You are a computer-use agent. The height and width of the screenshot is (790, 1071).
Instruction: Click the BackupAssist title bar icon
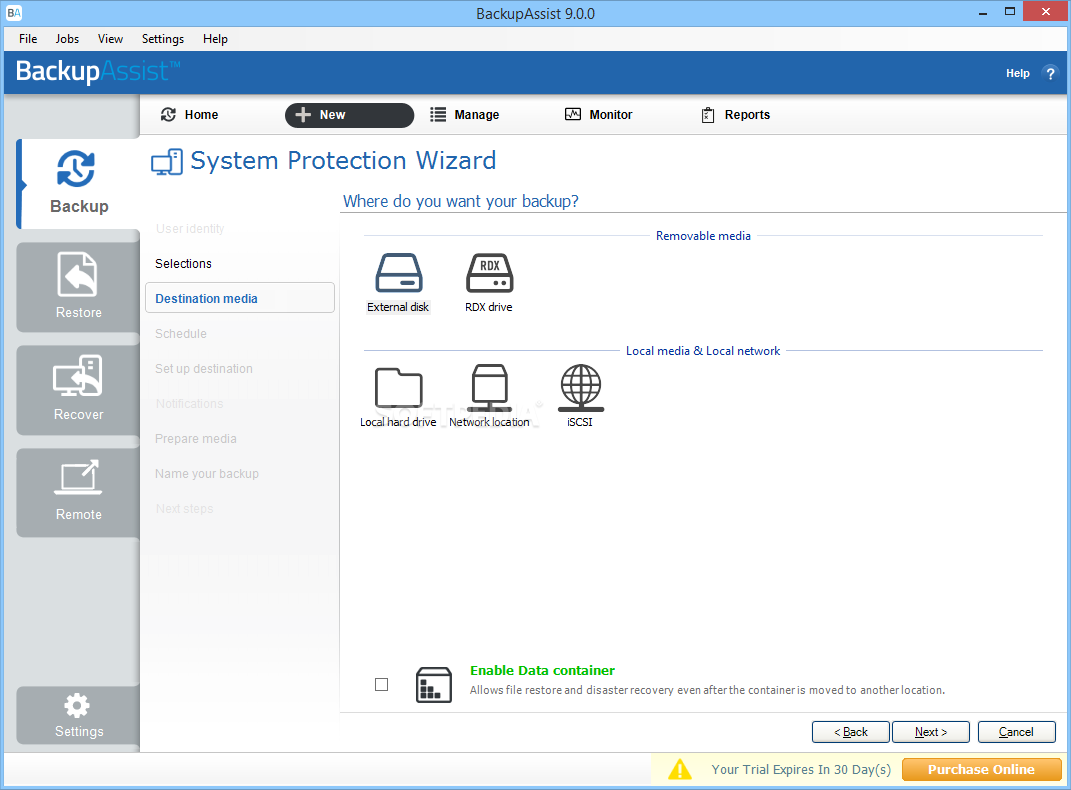click(x=14, y=13)
